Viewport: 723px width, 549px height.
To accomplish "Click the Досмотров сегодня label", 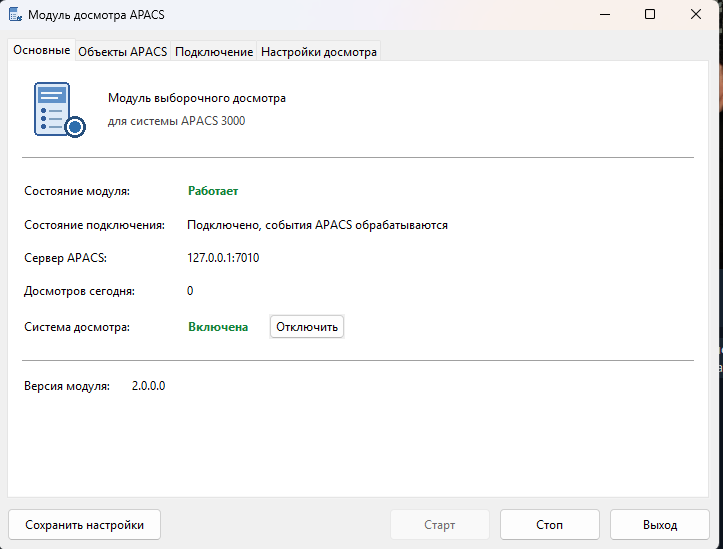I will click(x=79, y=291).
